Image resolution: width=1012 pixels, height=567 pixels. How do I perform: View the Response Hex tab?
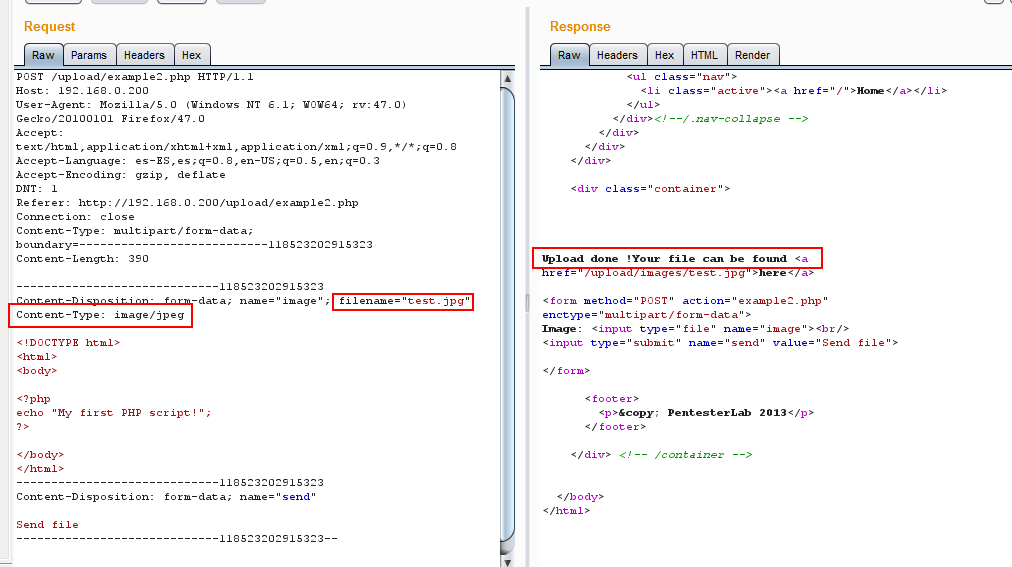click(x=664, y=56)
